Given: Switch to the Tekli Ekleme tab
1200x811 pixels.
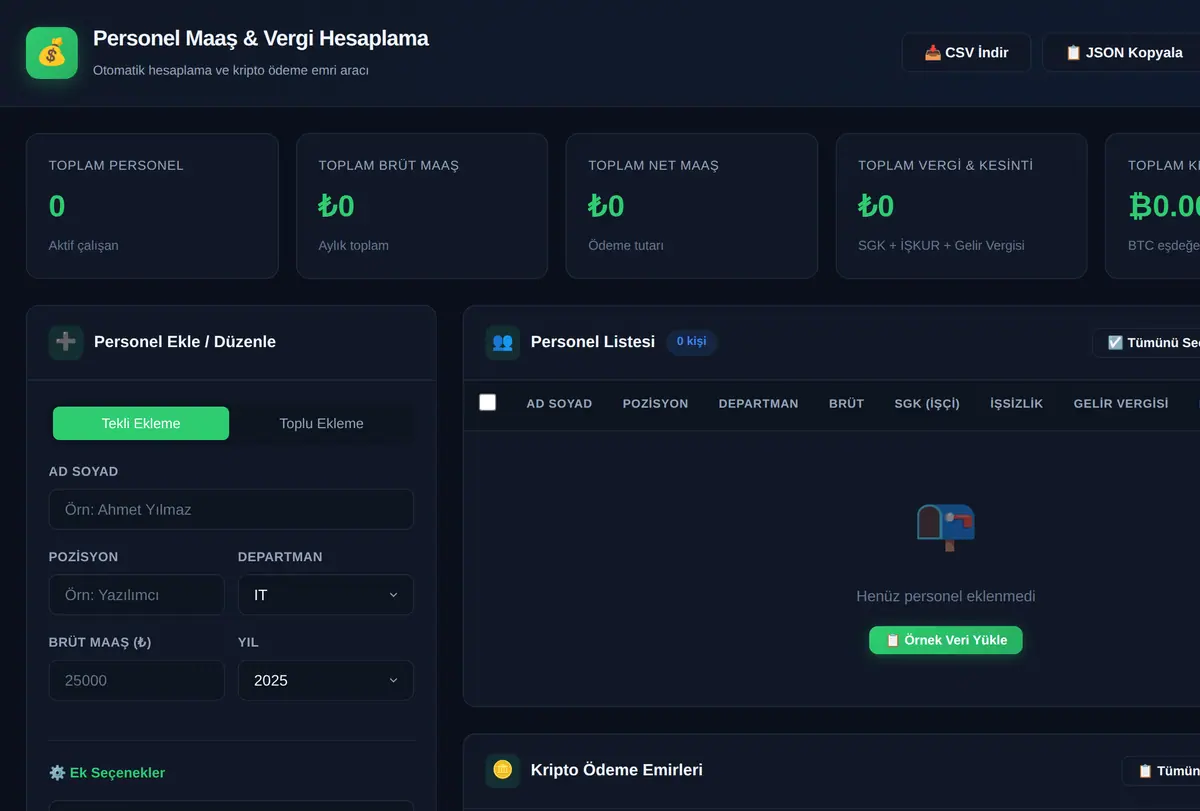Looking at the screenshot, I should coord(141,423).
